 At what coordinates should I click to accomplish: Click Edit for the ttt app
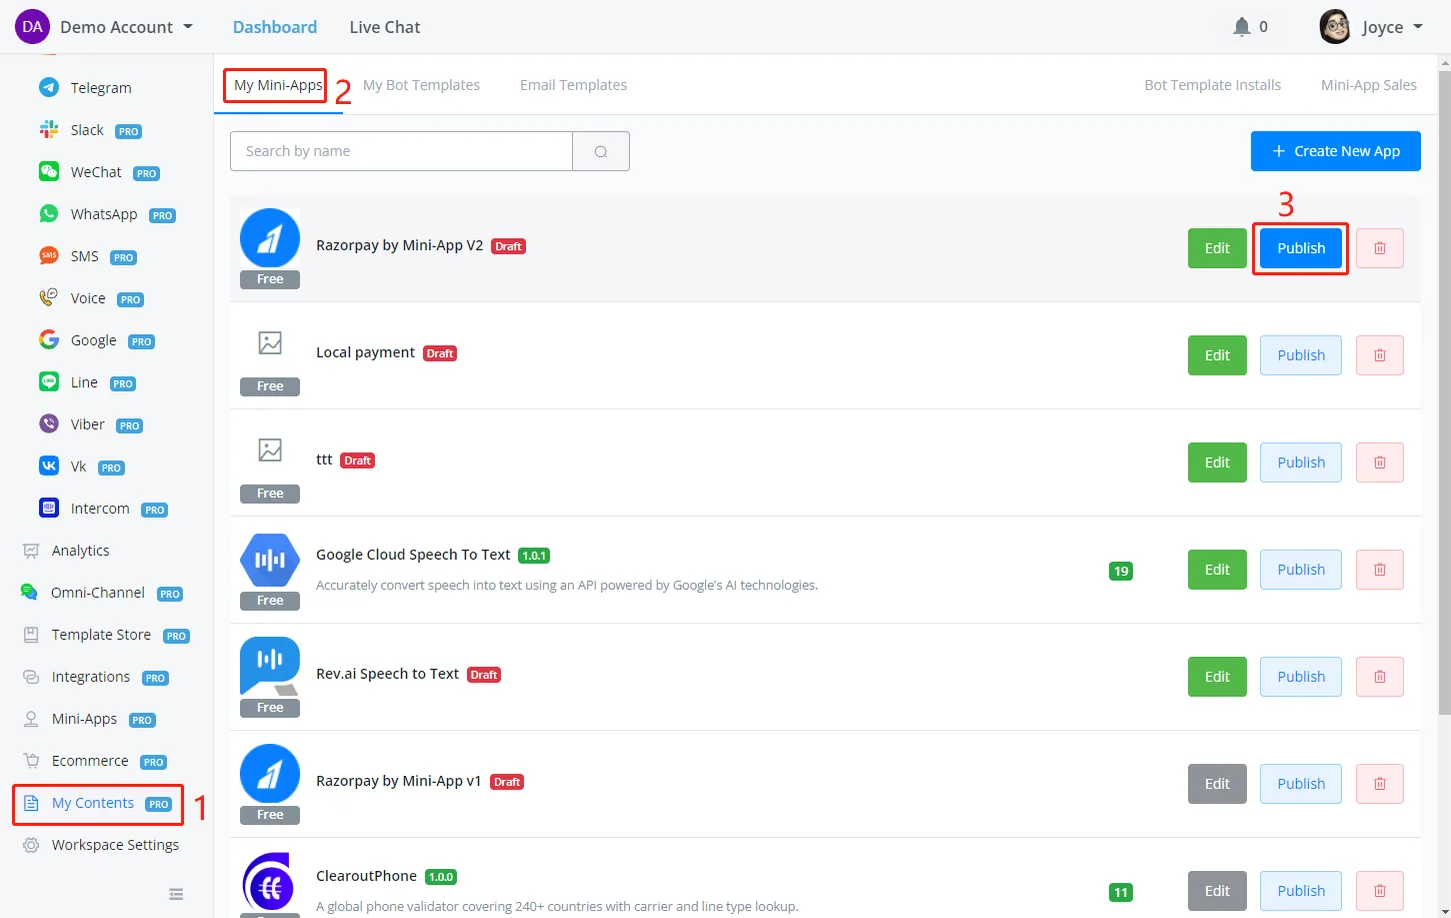[x=1217, y=462]
